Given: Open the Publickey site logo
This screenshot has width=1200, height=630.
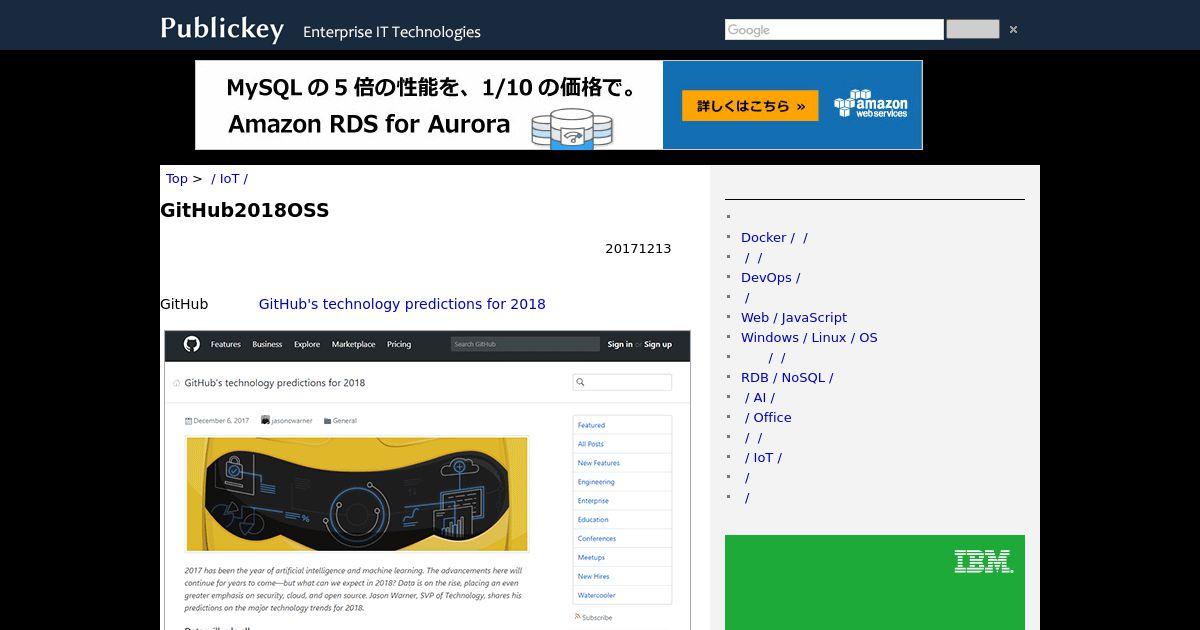Looking at the screenshot, I should click(222, 29).
